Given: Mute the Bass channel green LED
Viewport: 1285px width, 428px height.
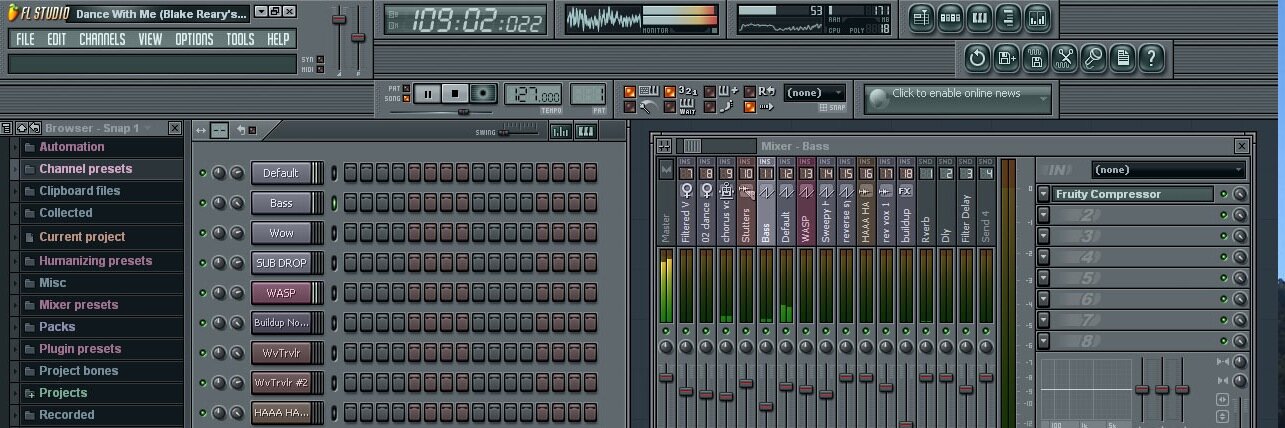Looking at the screenshot, I should [x=203, y=203].
